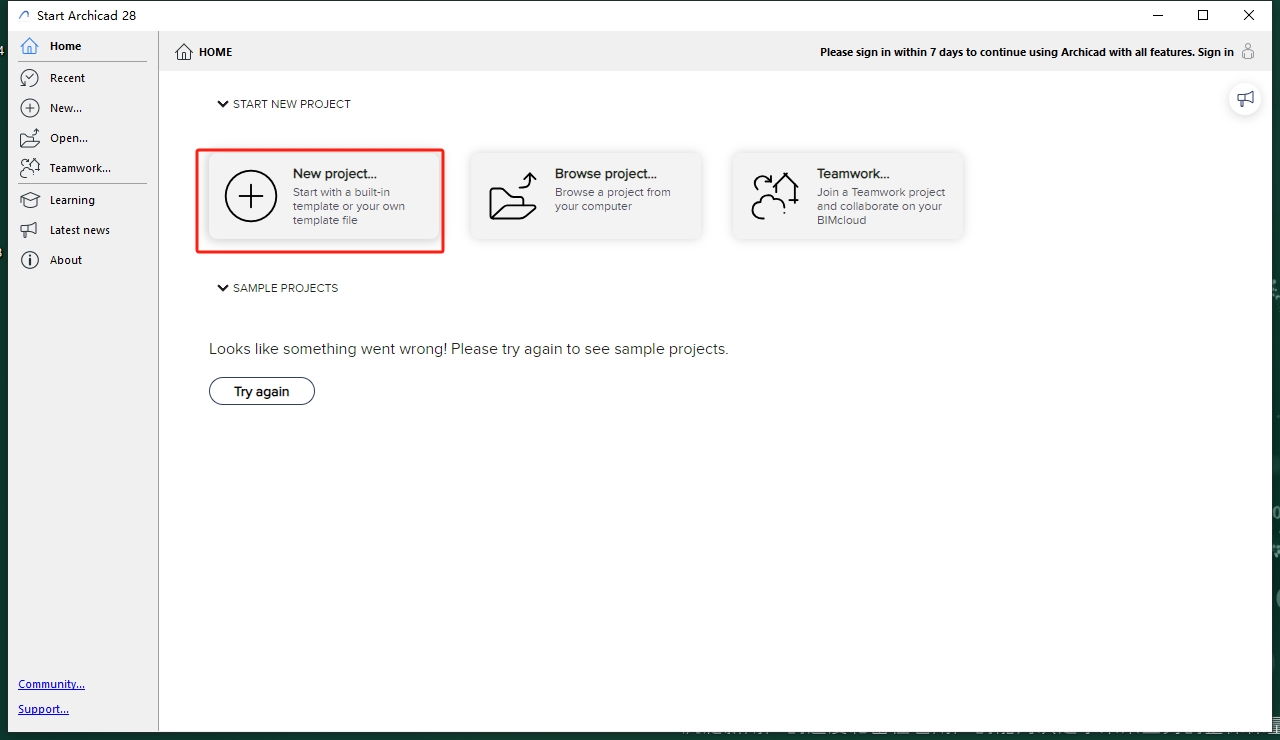Open the Community link

[x=51, y=684]
